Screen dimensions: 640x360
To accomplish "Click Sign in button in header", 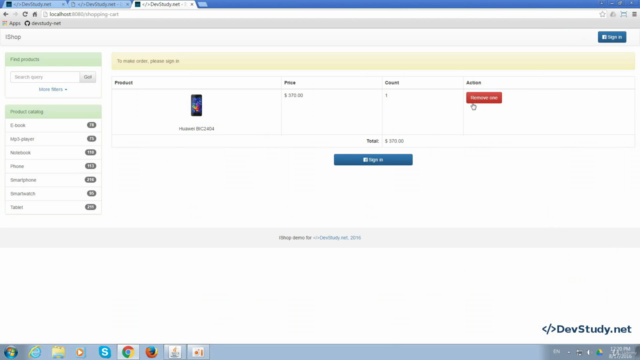I will [612, 37].
